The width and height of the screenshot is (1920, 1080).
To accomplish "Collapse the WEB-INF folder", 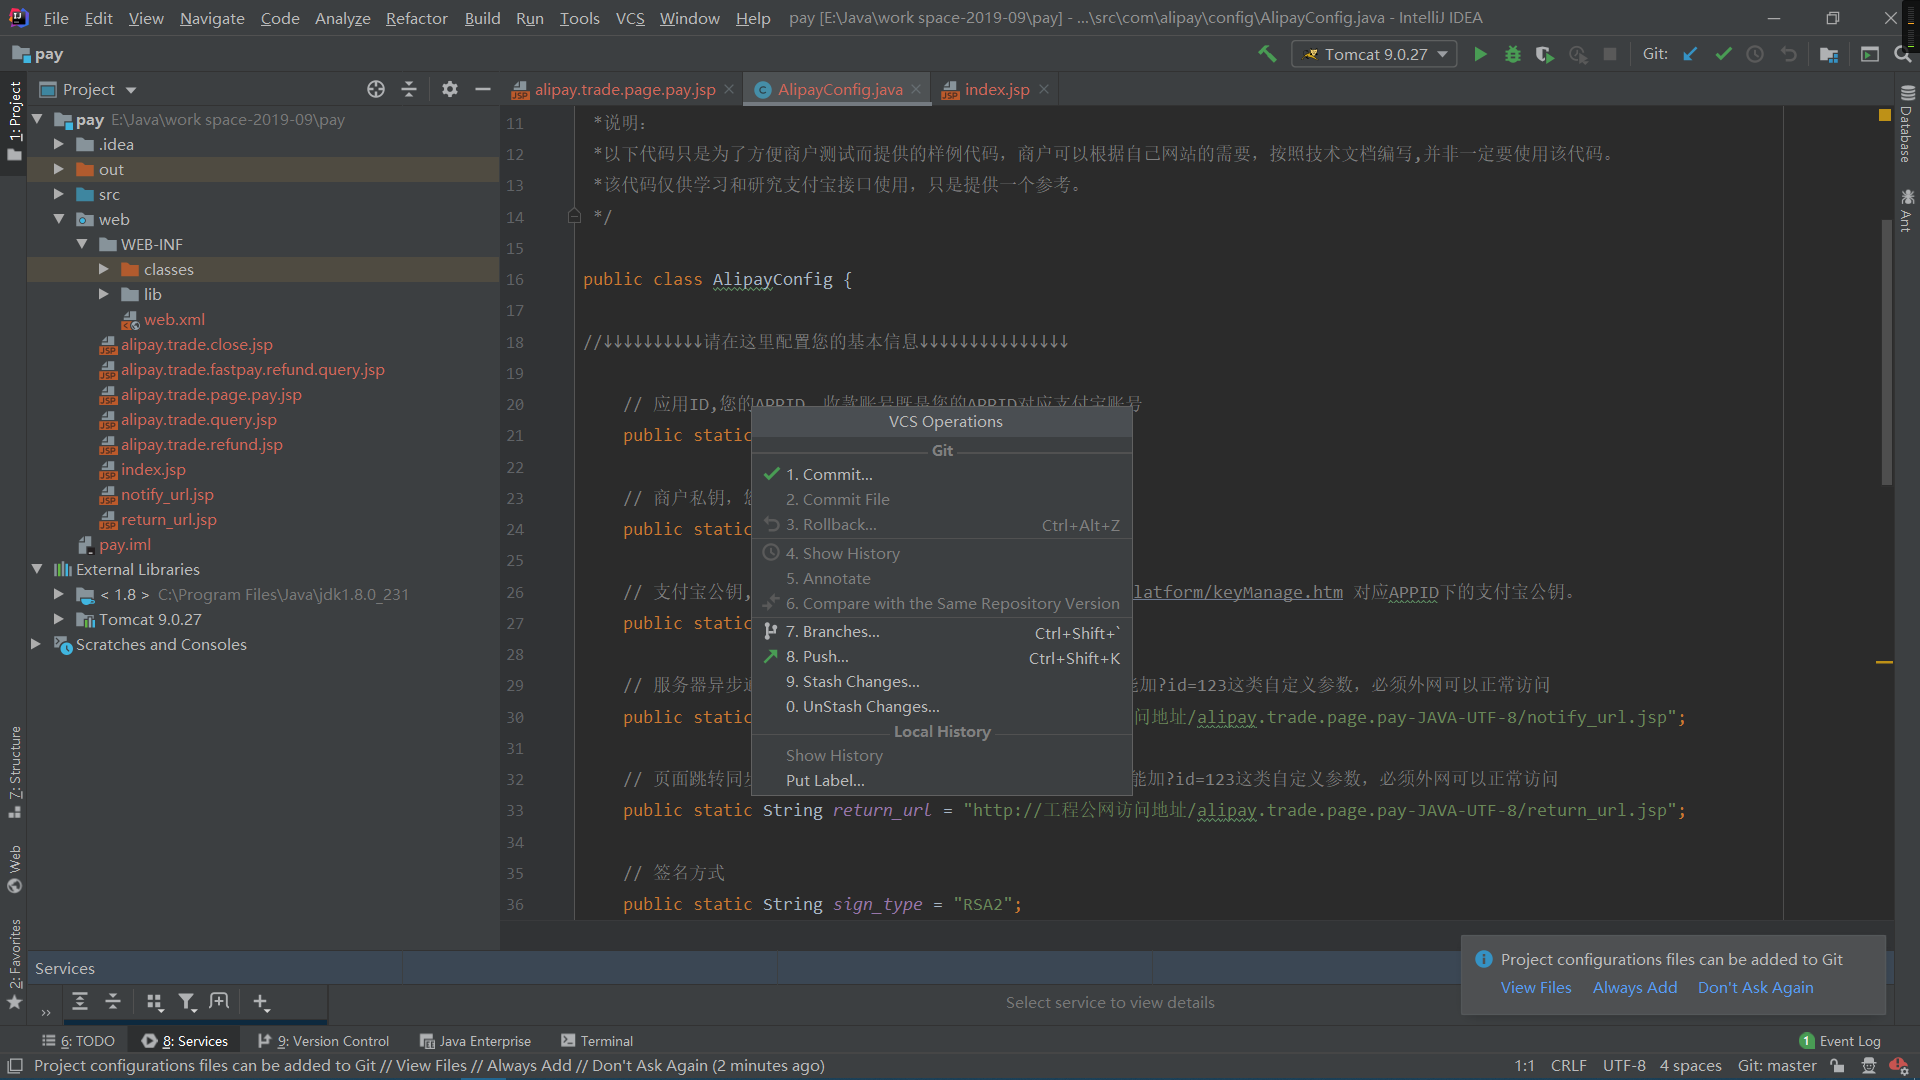I will click(82, 244).
